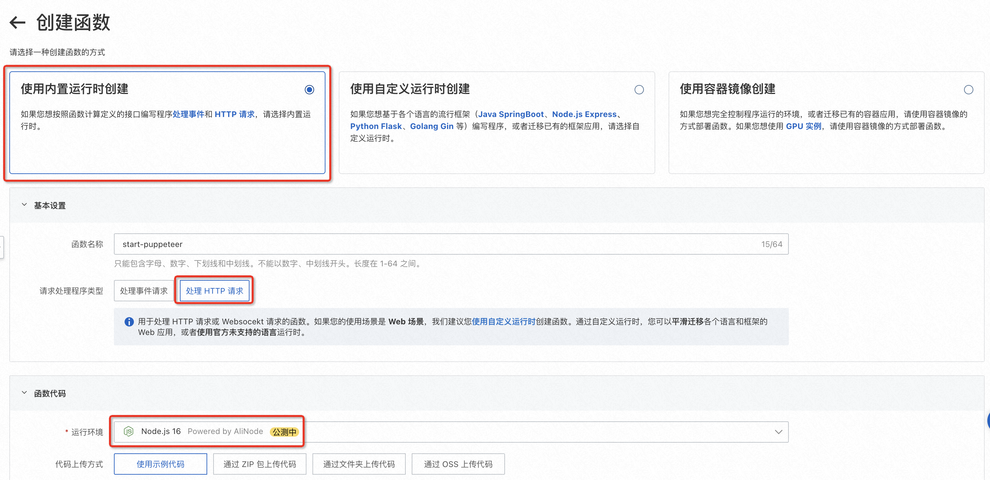
Task: Click the 使用容器镜像创建 card title
Action: point(727,89)
